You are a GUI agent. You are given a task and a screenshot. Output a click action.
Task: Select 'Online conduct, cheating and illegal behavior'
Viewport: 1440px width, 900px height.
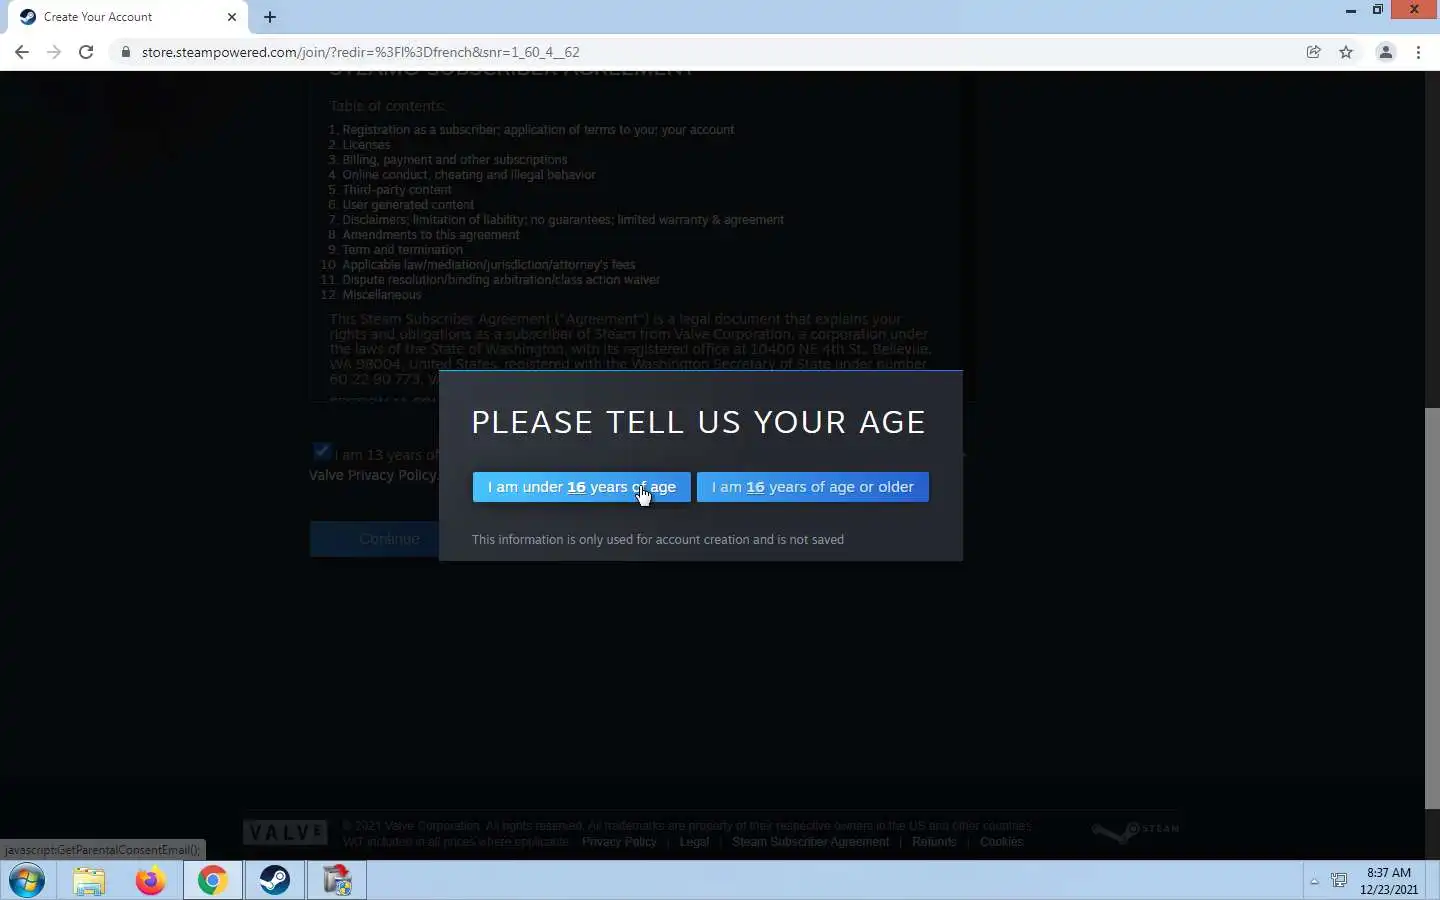coord(468,175)
